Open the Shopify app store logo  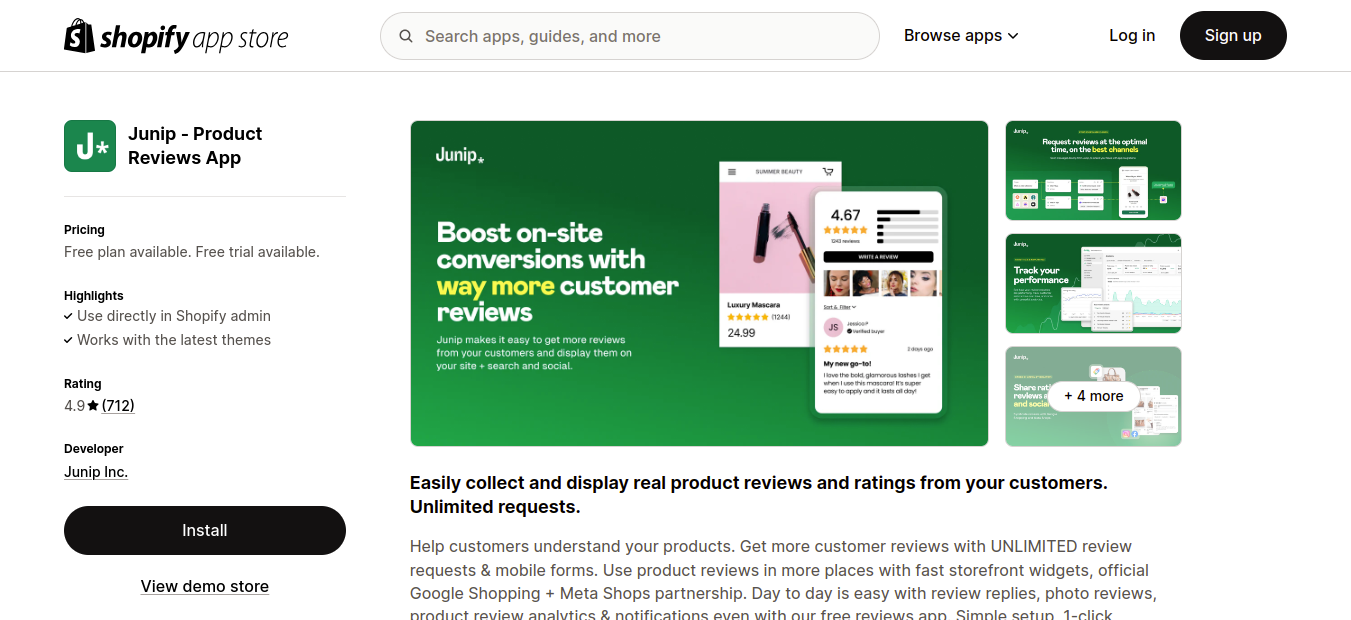[x=176, y=36]
